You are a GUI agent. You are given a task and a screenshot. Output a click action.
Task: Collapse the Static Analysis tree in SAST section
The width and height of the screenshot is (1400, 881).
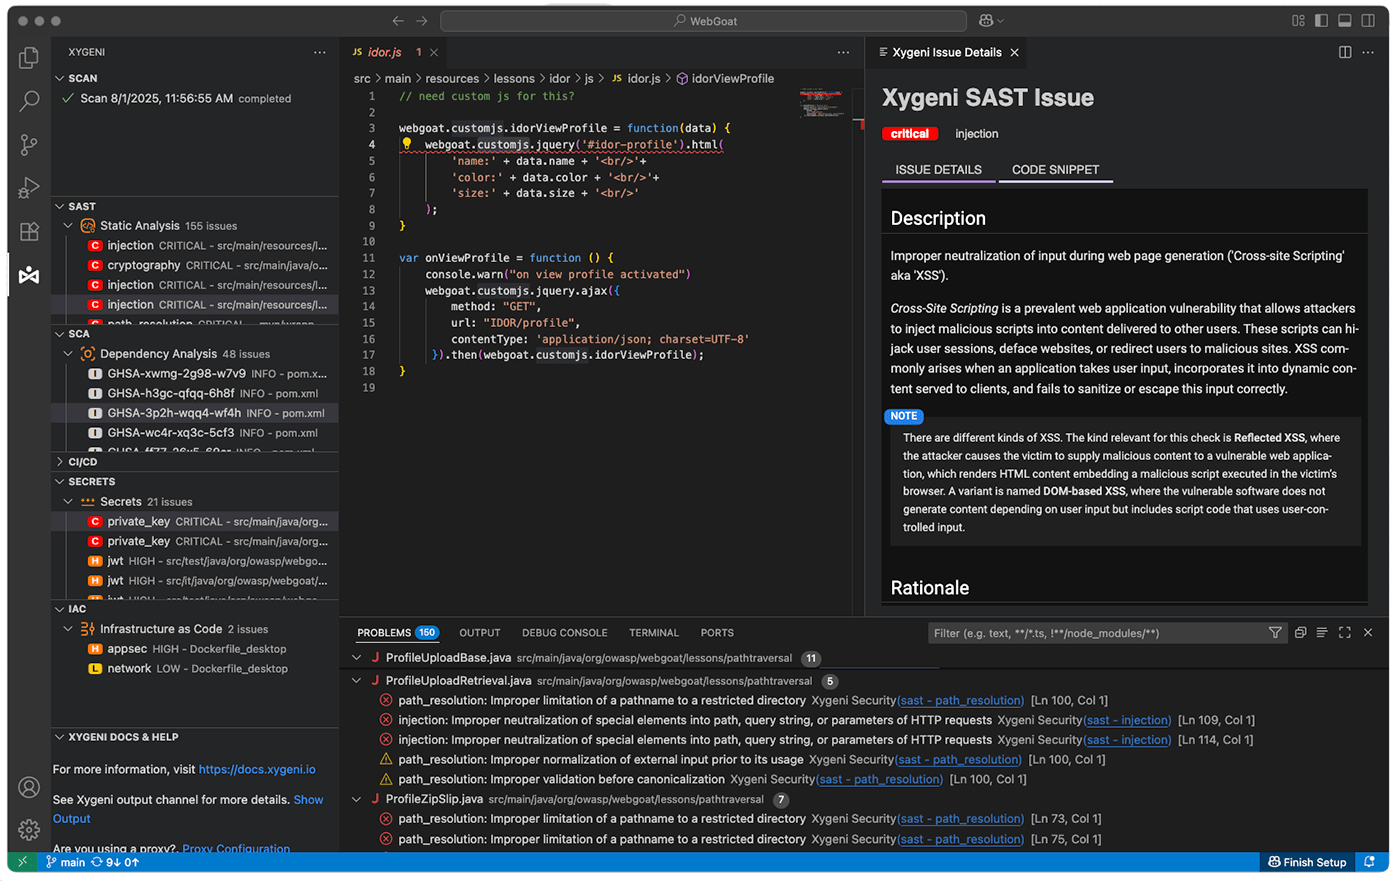[x=68, y=225]
